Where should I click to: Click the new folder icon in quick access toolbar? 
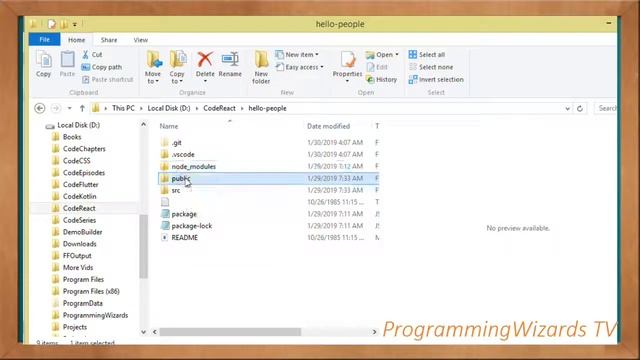pyautogui.click(x=64, y=24)
